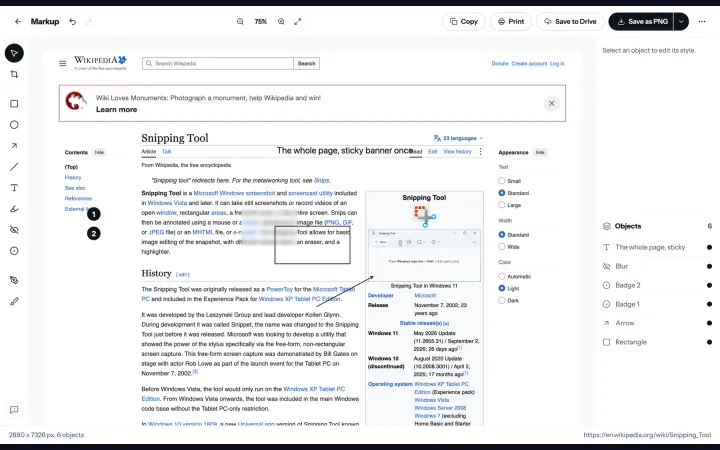Toggle fit-to-screen expand icon
This screenshot has width=720, height=450.
tap(298, 22)
